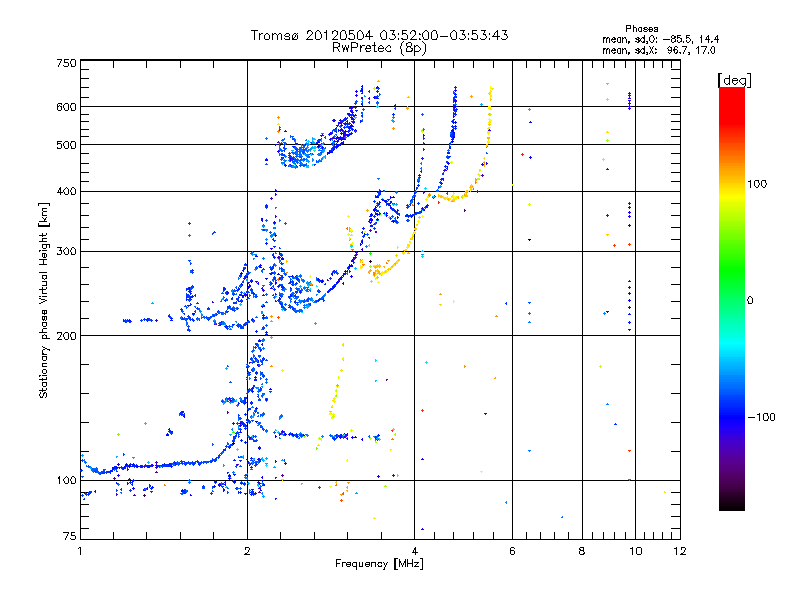Select the subtitle 'RwPretec (8p)'
The width and height of the screenshot is (800, 600).
coord(379,48)
